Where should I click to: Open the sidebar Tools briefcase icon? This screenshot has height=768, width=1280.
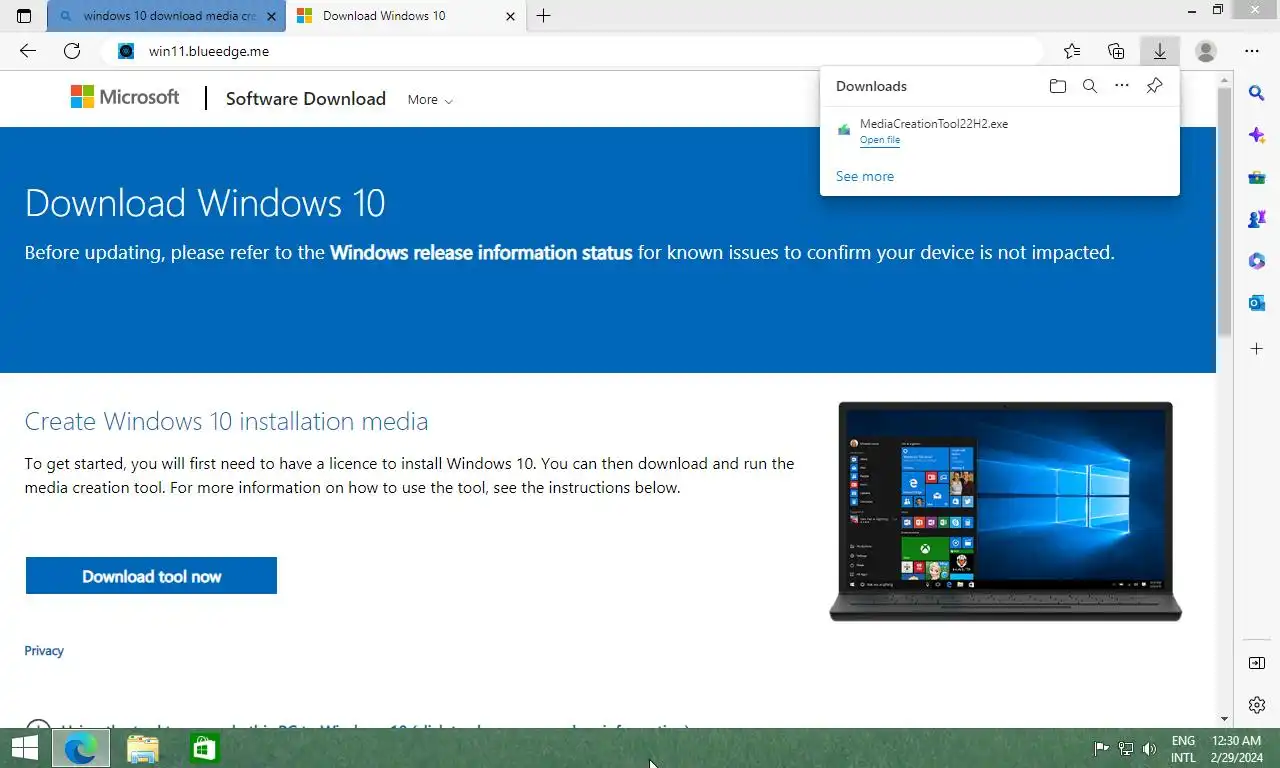(x=1257, y=177)
